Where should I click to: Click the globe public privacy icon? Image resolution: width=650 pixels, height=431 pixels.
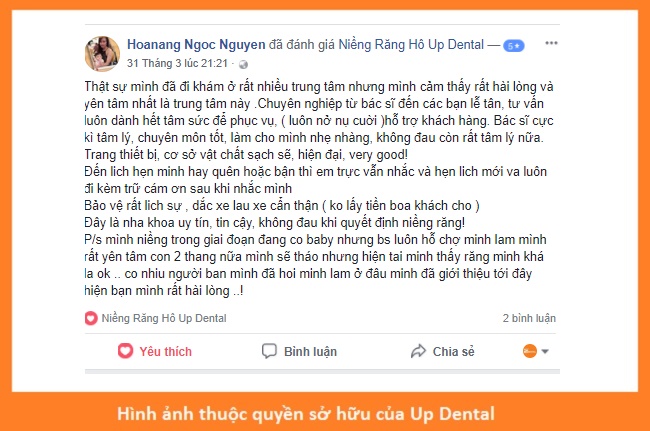point(243,64)
